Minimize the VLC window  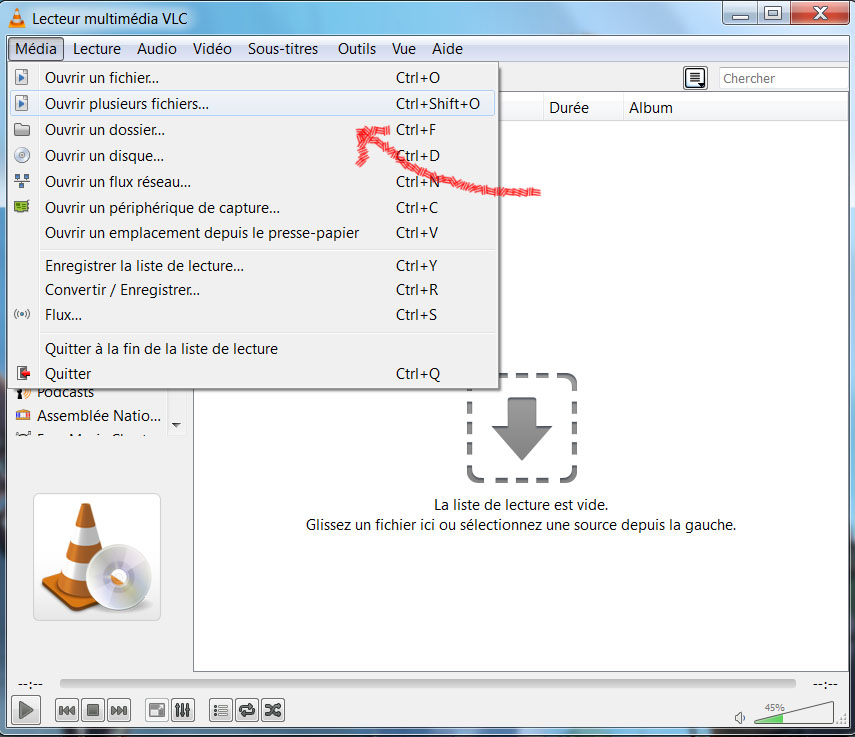coord(740,13)
